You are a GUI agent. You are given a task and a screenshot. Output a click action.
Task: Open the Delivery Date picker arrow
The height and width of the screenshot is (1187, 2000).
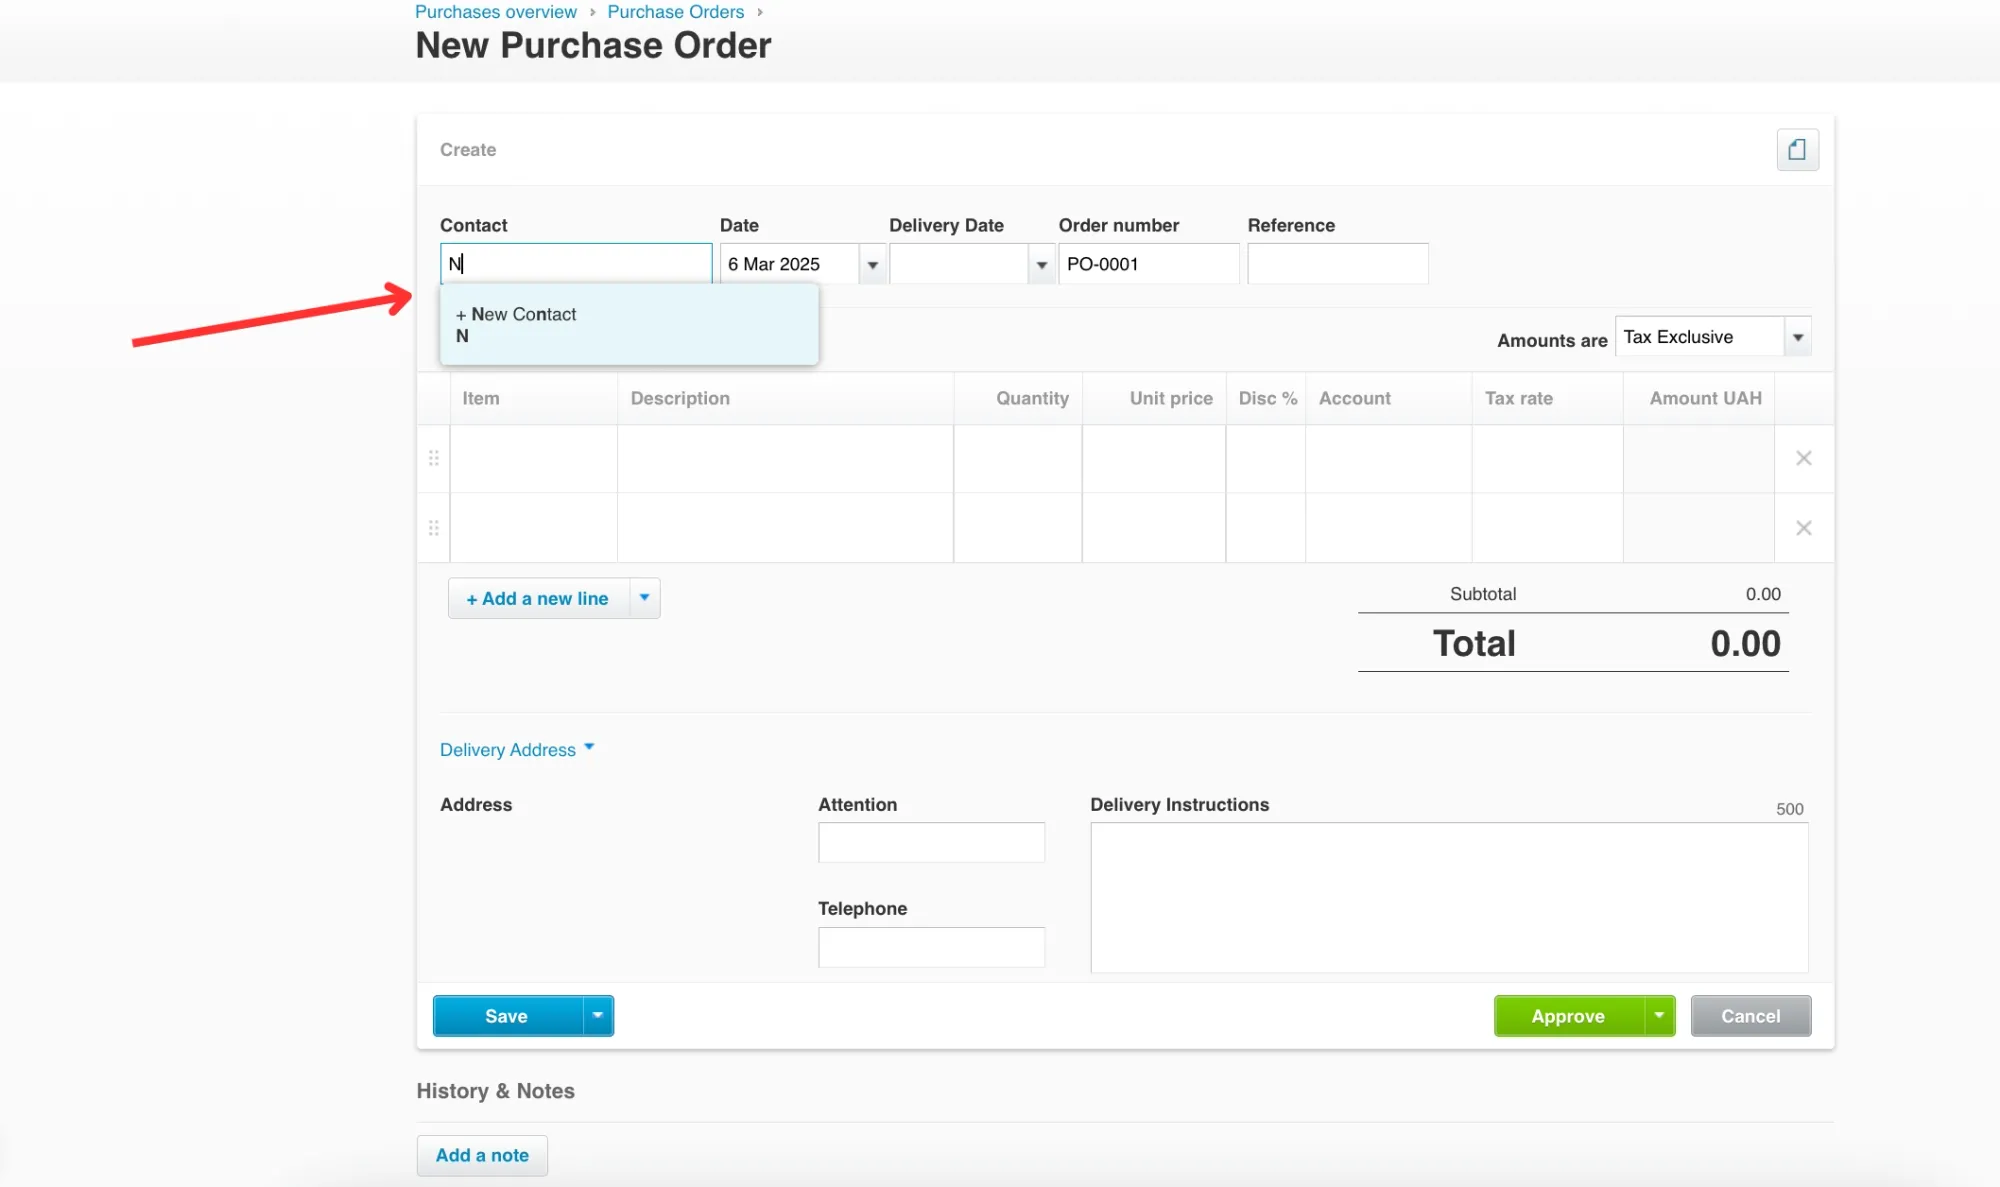click(x=1042, y=264)
